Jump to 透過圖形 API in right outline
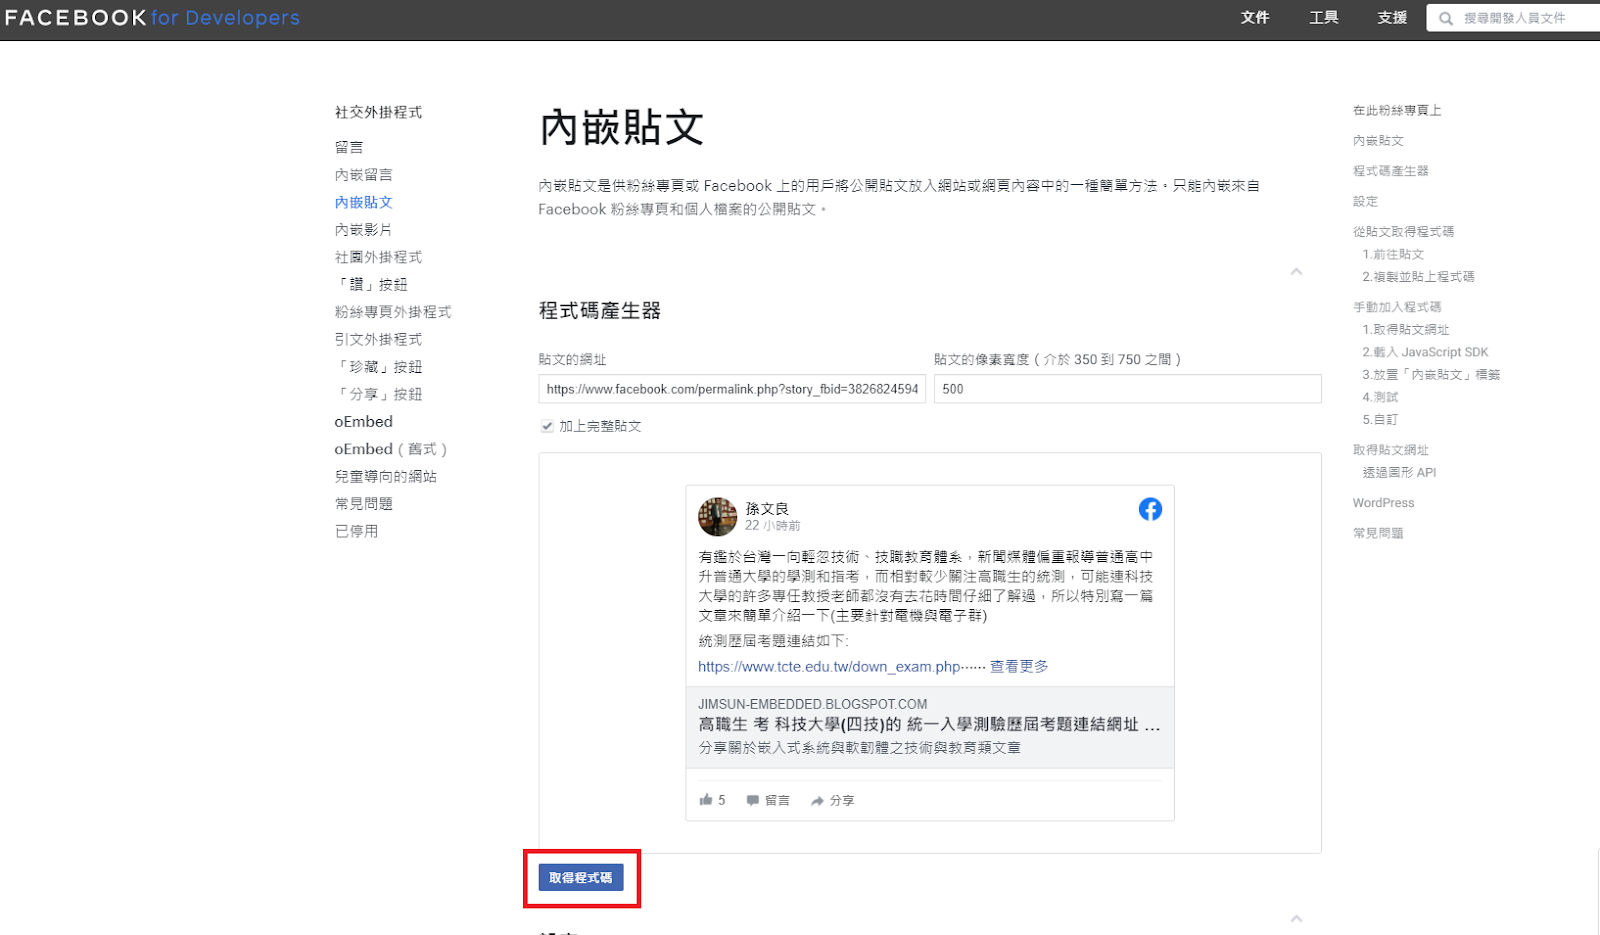Viewport: 1600px width, 935px height. click(x=1399, y=473)
